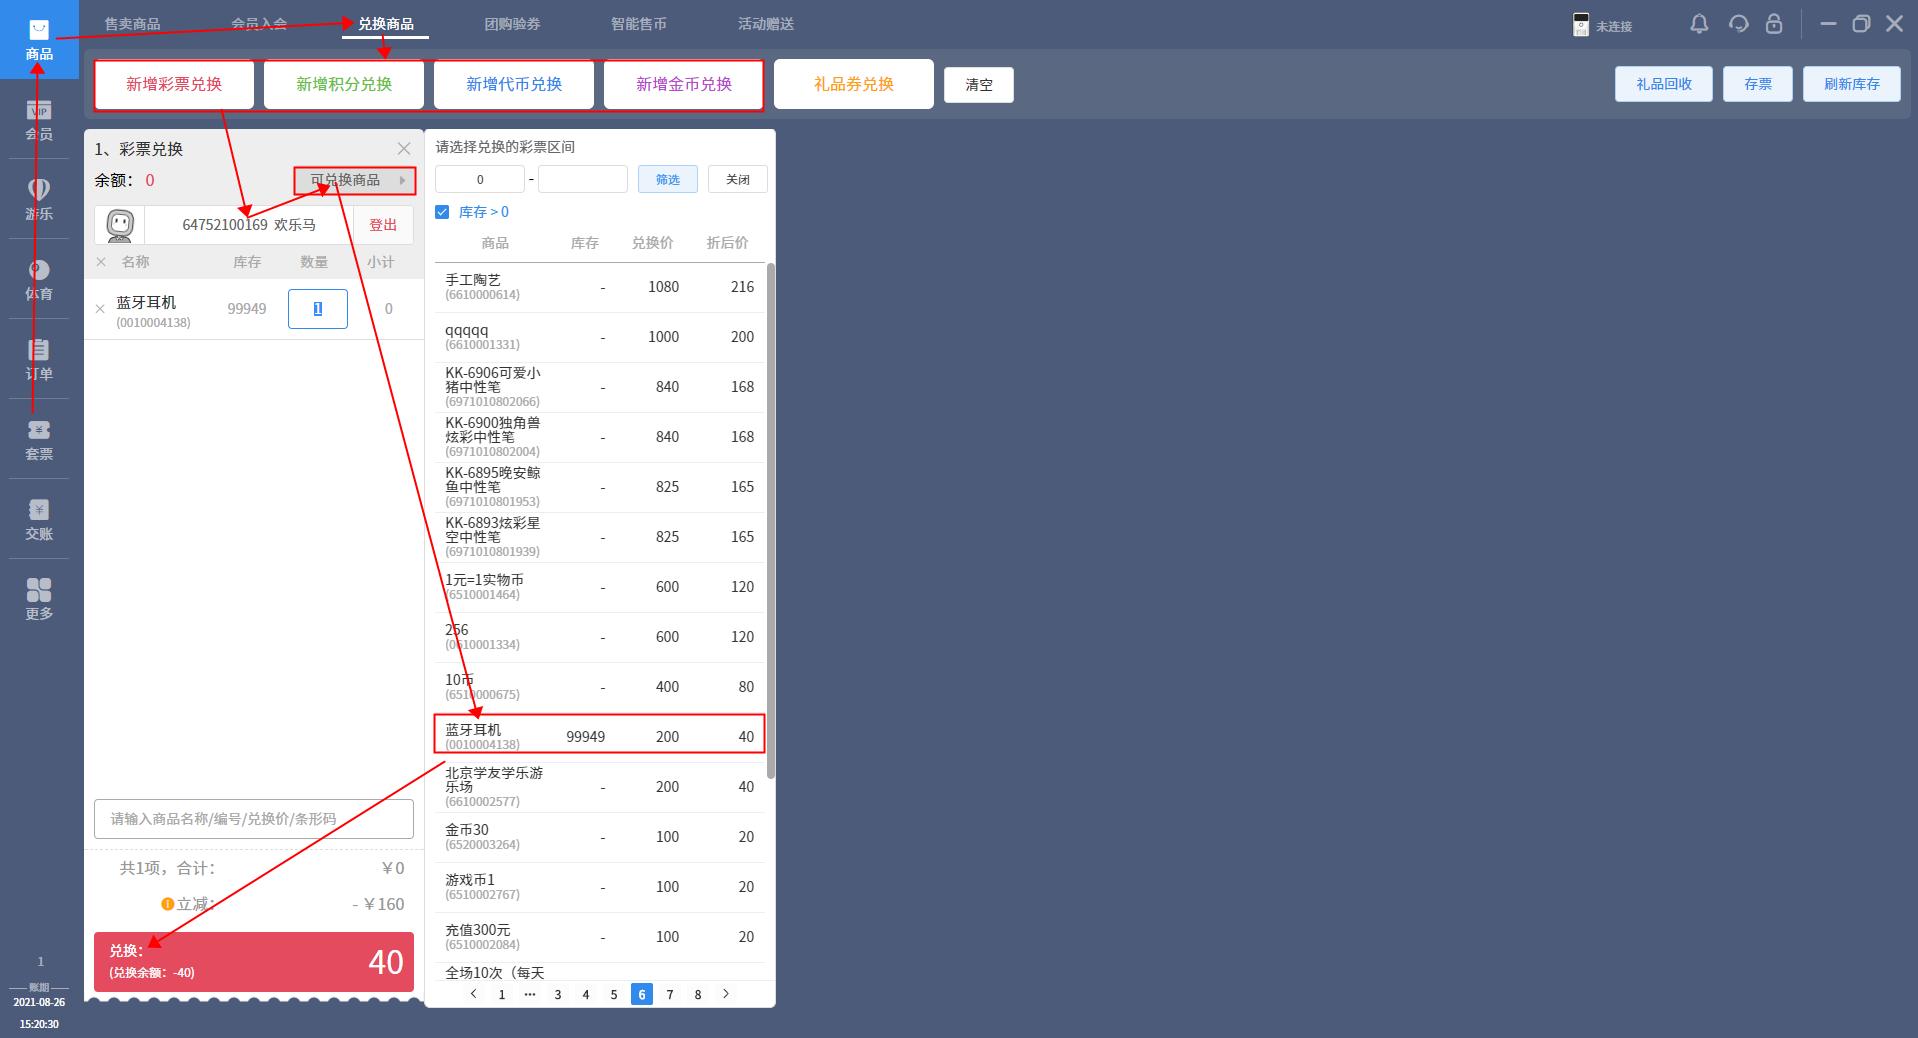Image resolution: width=1918 pixels, height=1038 pixels.
Task: Clear all items using header X icon
Action: pos(101,262)
